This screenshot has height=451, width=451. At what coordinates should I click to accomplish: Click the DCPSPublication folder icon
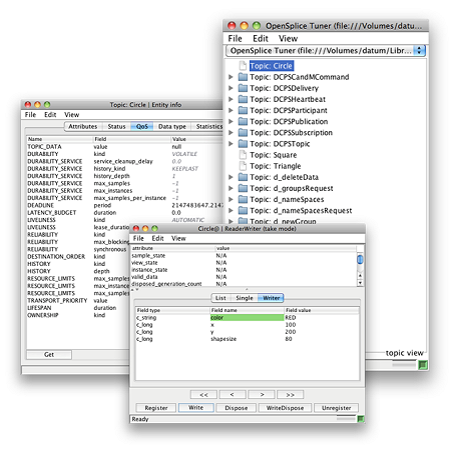click(243, 121)
